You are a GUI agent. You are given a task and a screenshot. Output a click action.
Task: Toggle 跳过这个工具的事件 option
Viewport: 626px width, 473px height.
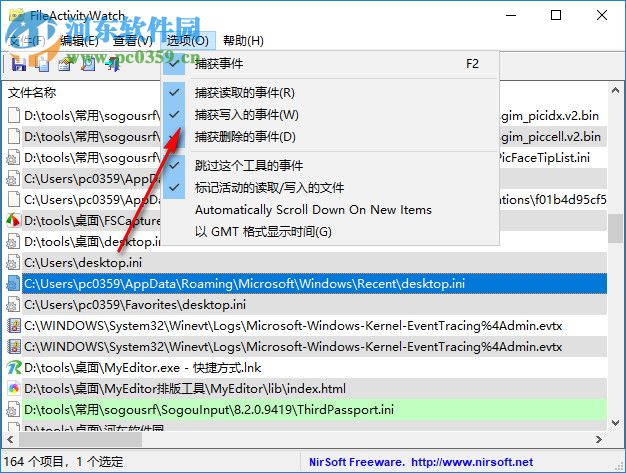pyautogui.click(x=331, y=165)
